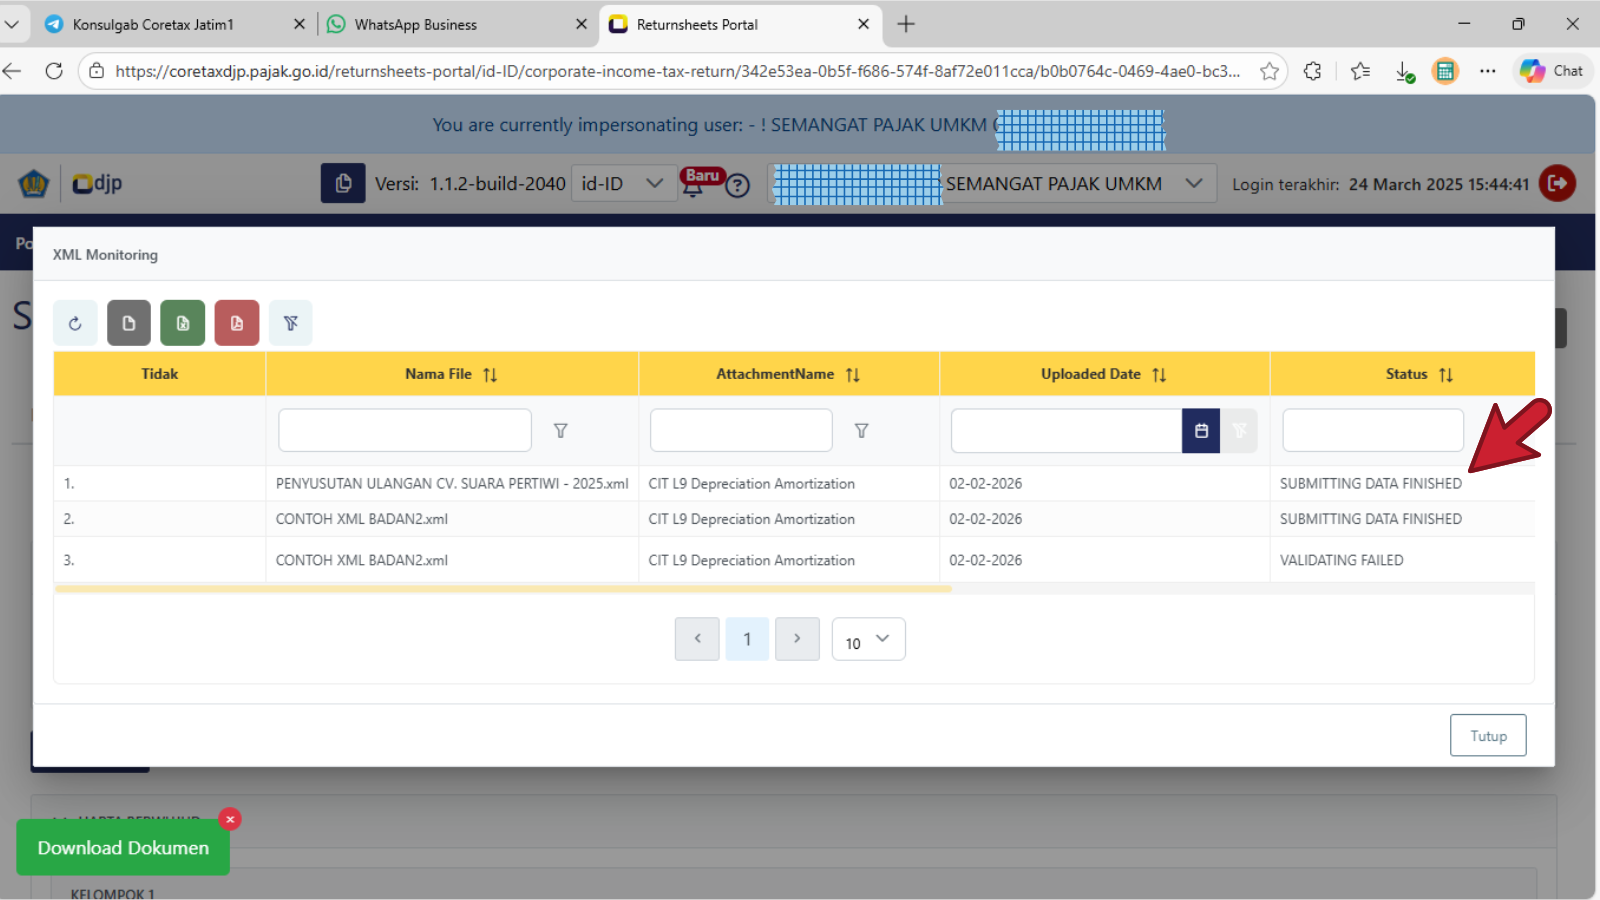The height and width of the screenshot is (900, 1600).
Task: Refresh the XML Monitoring table
Action: 75,323
